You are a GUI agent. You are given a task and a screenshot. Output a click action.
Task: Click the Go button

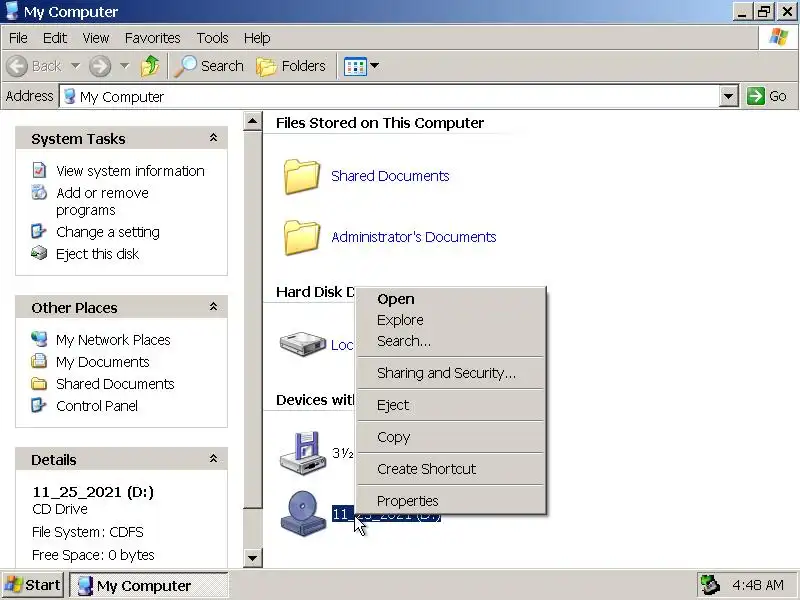[768, 96]
